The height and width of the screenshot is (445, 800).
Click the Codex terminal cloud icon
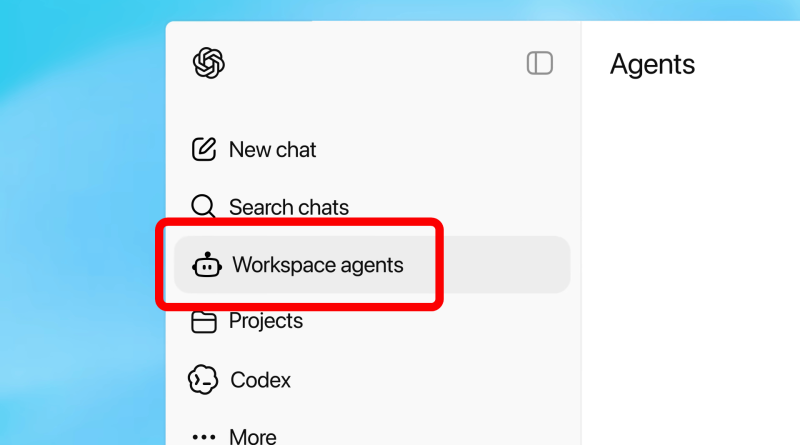tap(203, 380)
